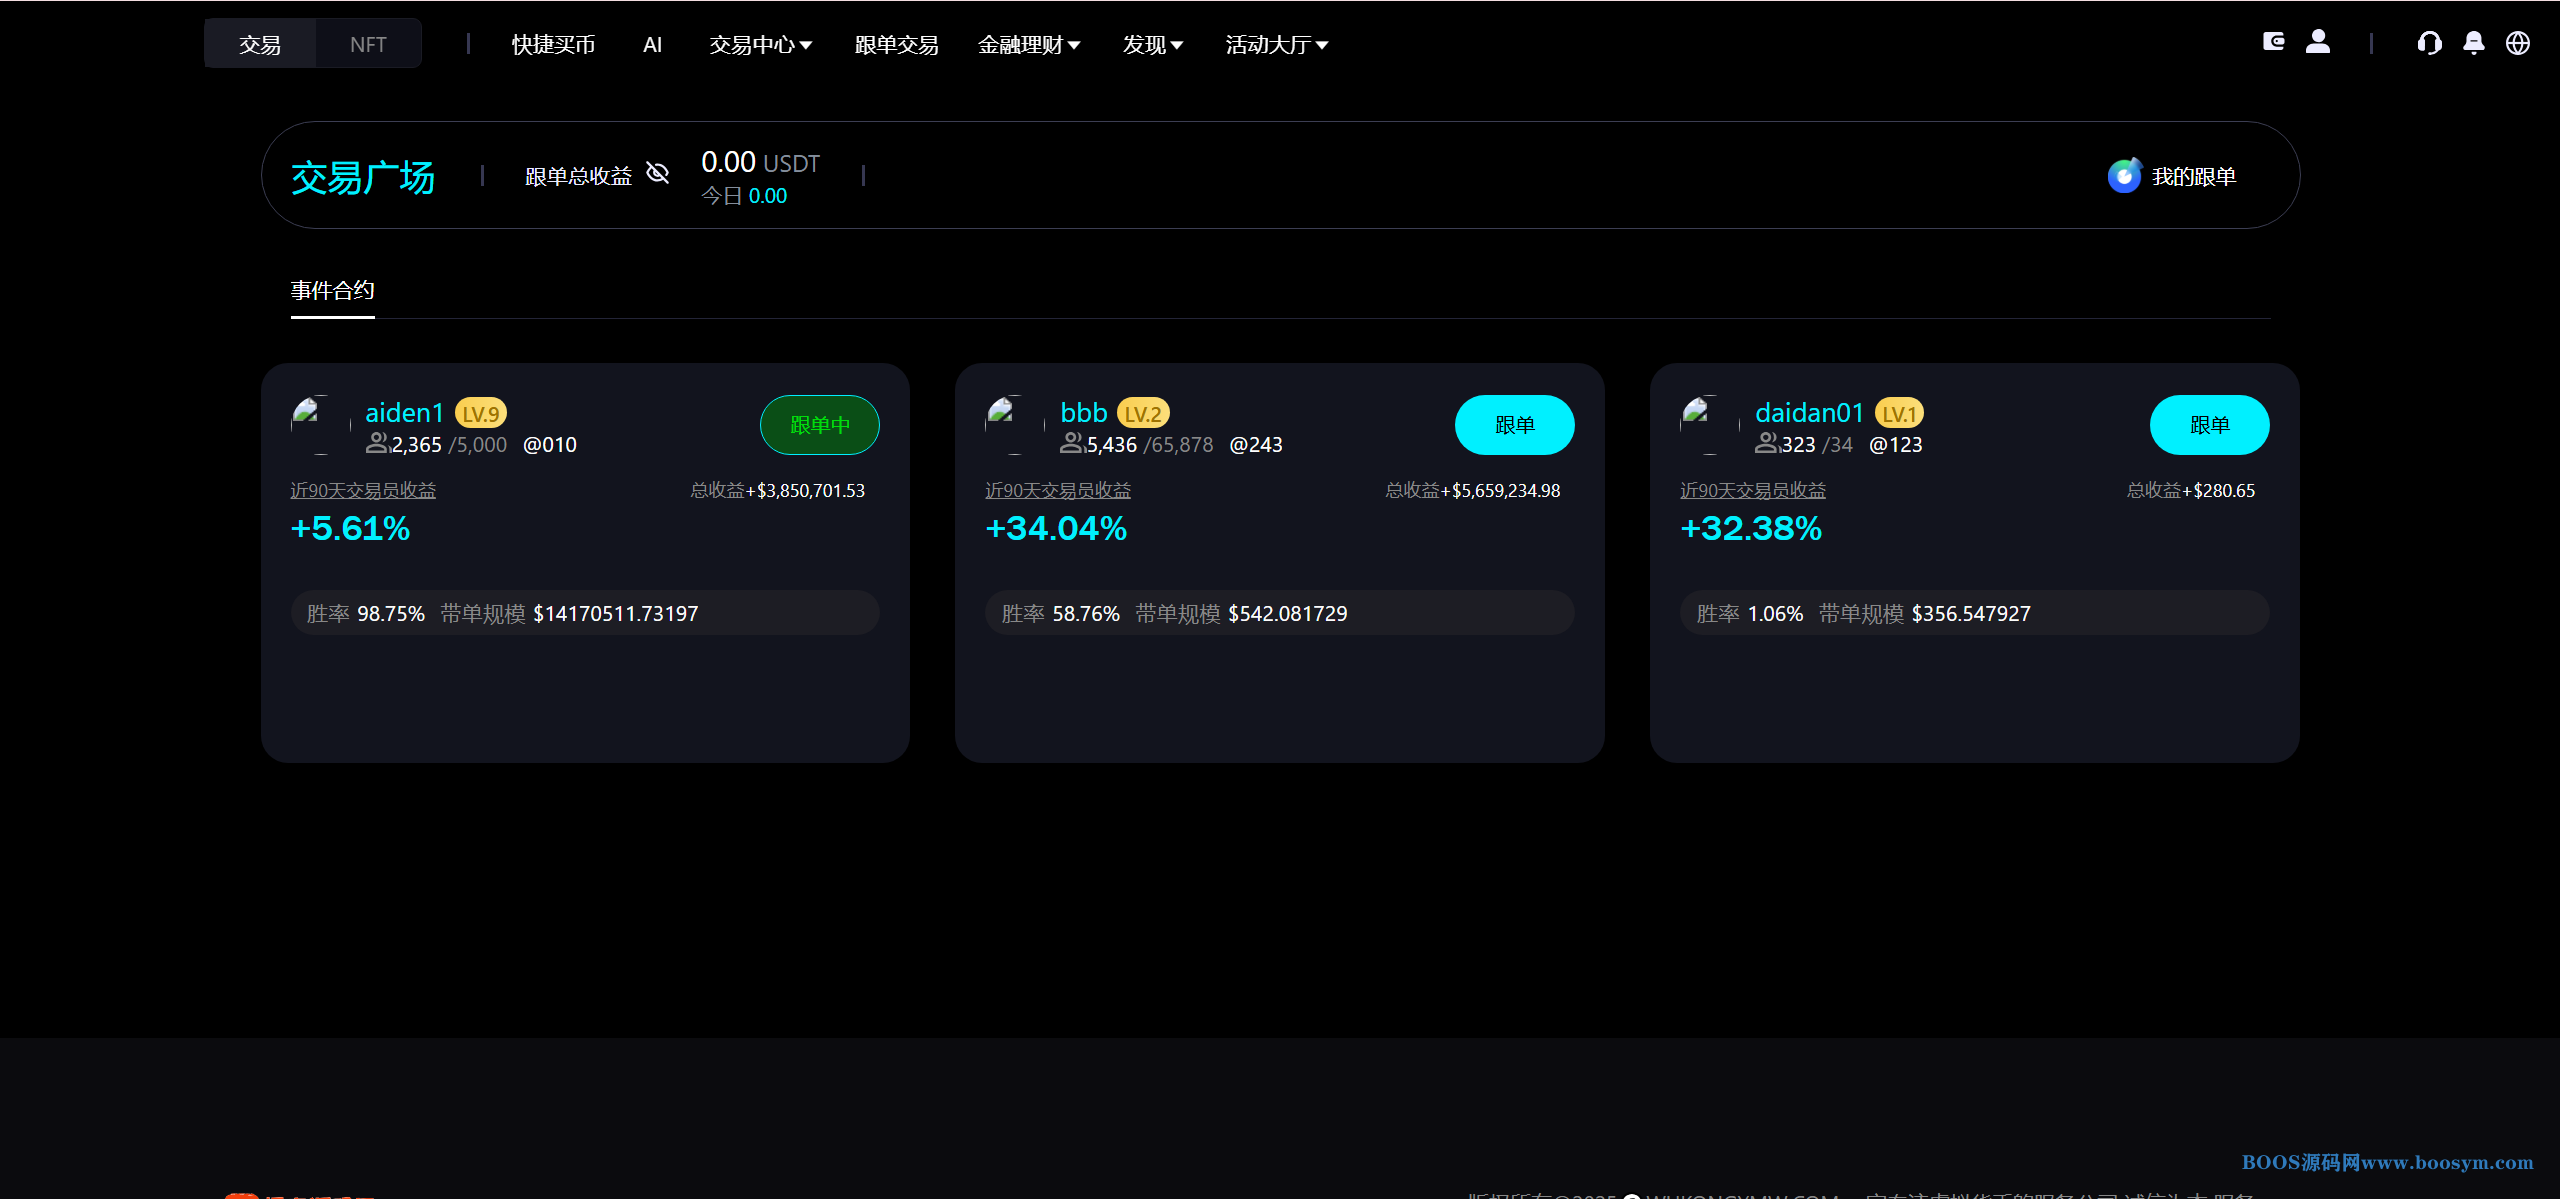The image size is (2560, 1199).
Task: Switch to the NFT mode toggle
Action: pos(368,44)
